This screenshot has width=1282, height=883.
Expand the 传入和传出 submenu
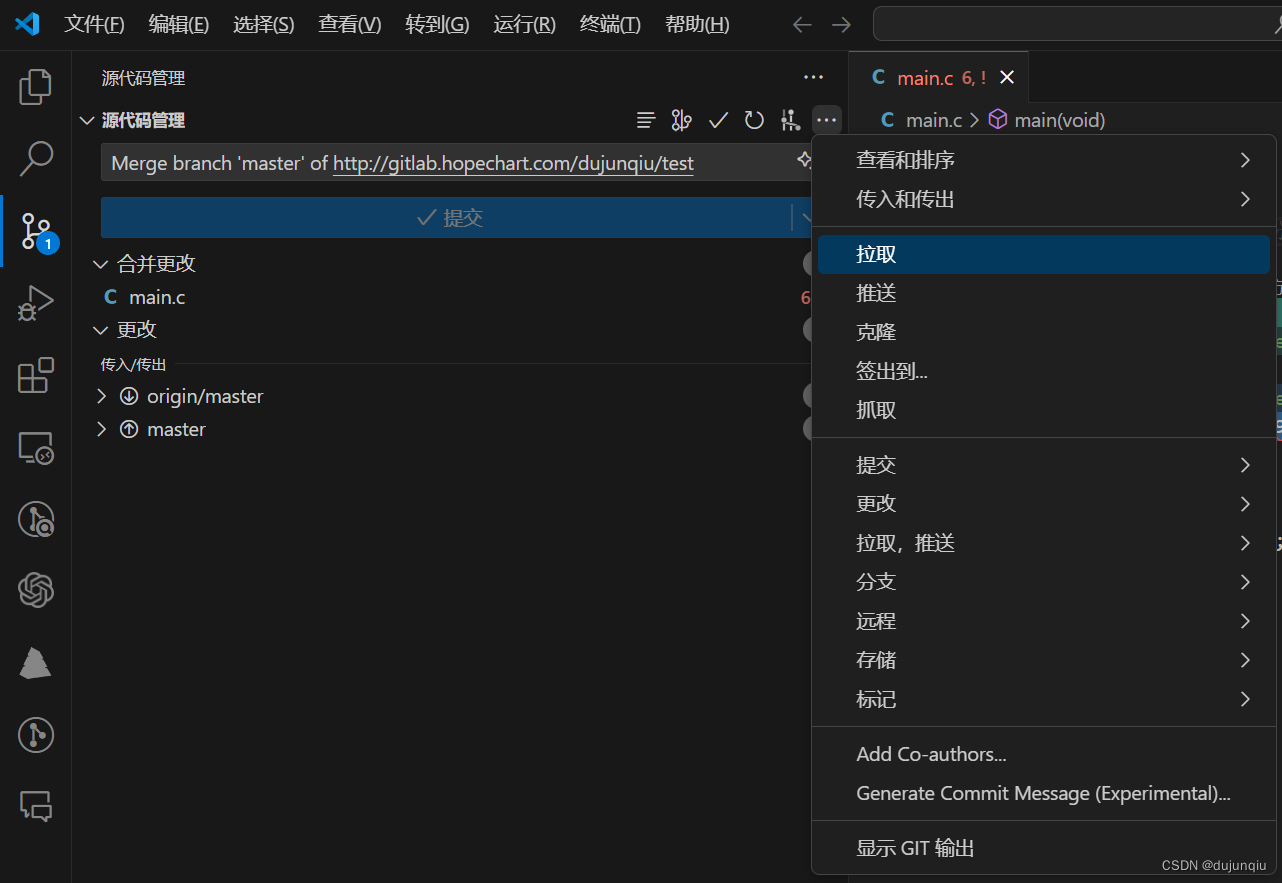(x=1044, y=199)
